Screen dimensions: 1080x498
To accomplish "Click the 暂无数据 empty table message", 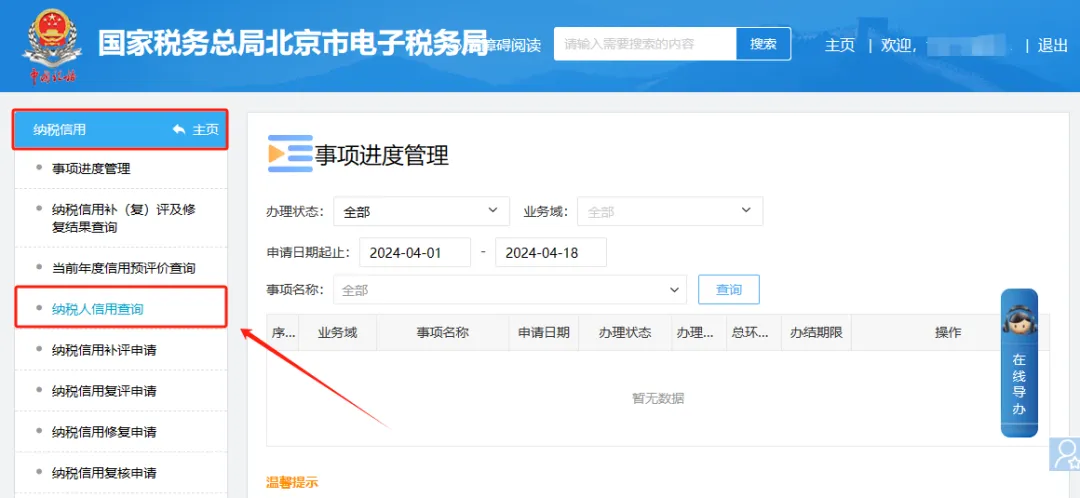I will tap(658, 398).
